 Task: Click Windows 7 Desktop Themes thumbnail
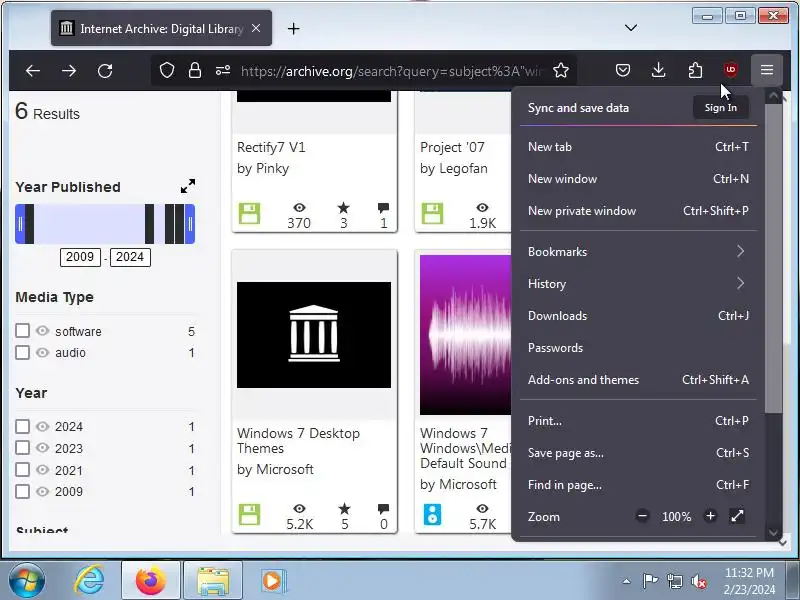tap(314, 335)
